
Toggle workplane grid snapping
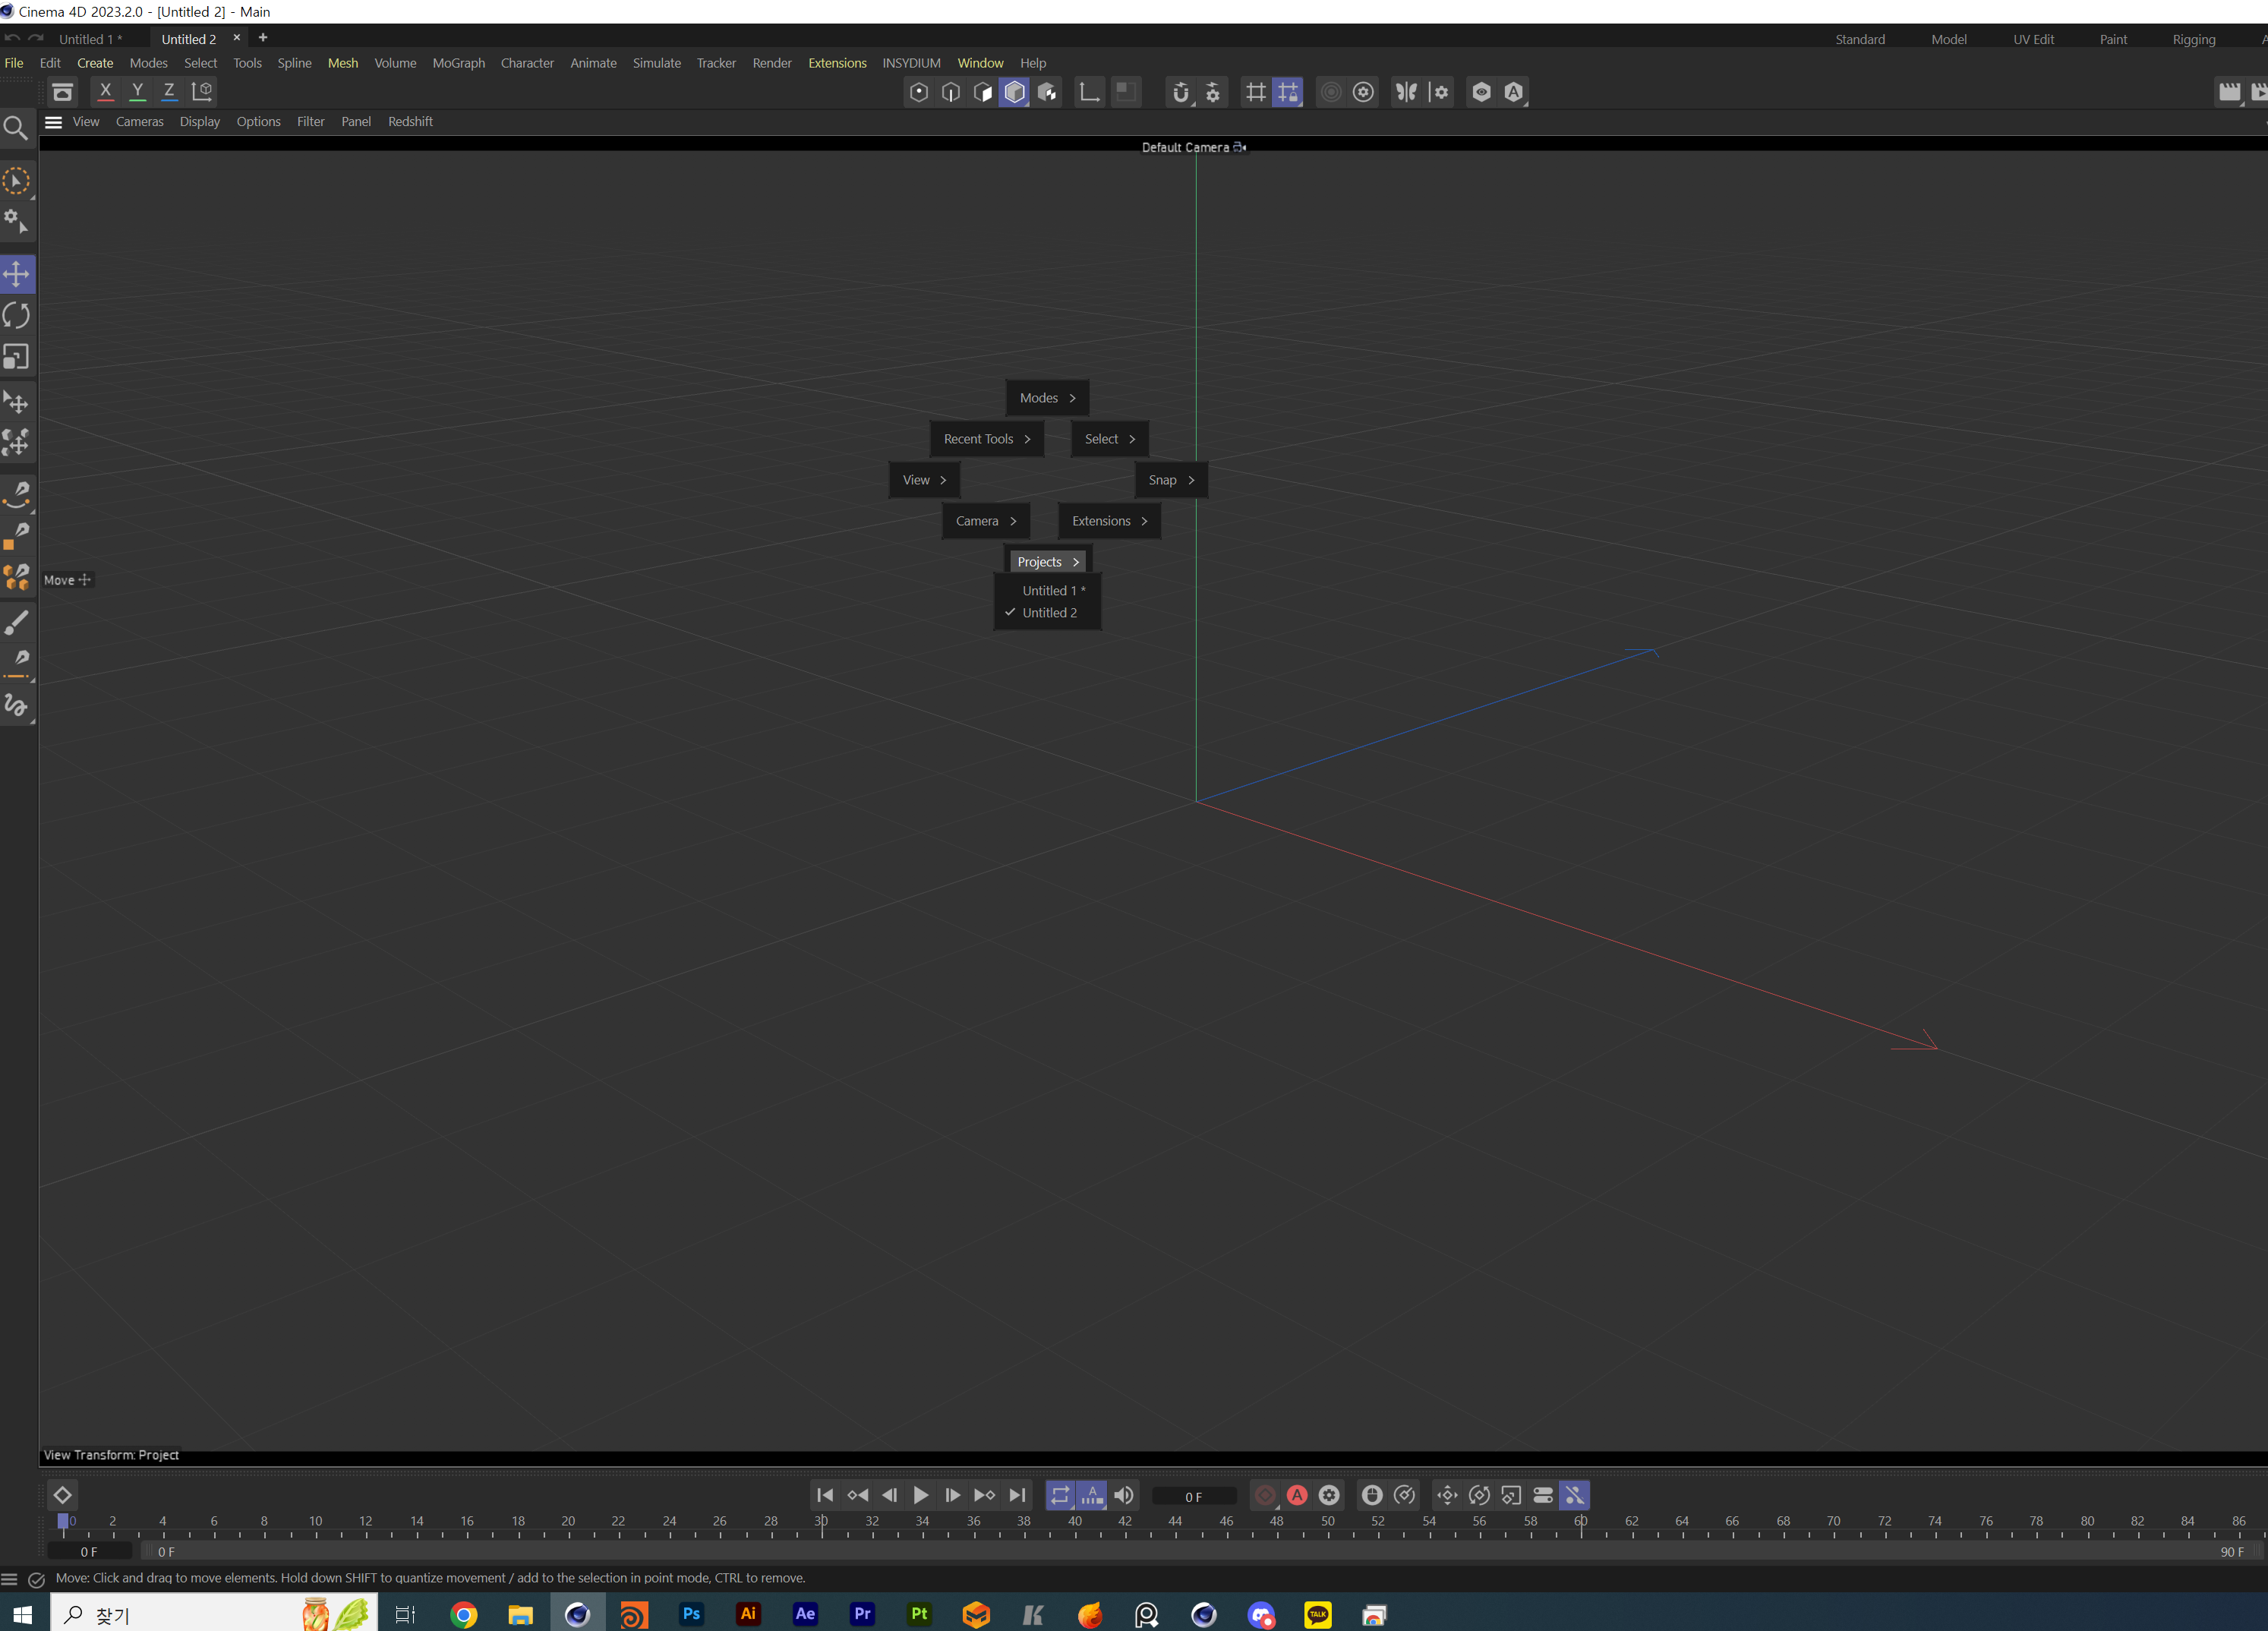(x=1255, y=92)
